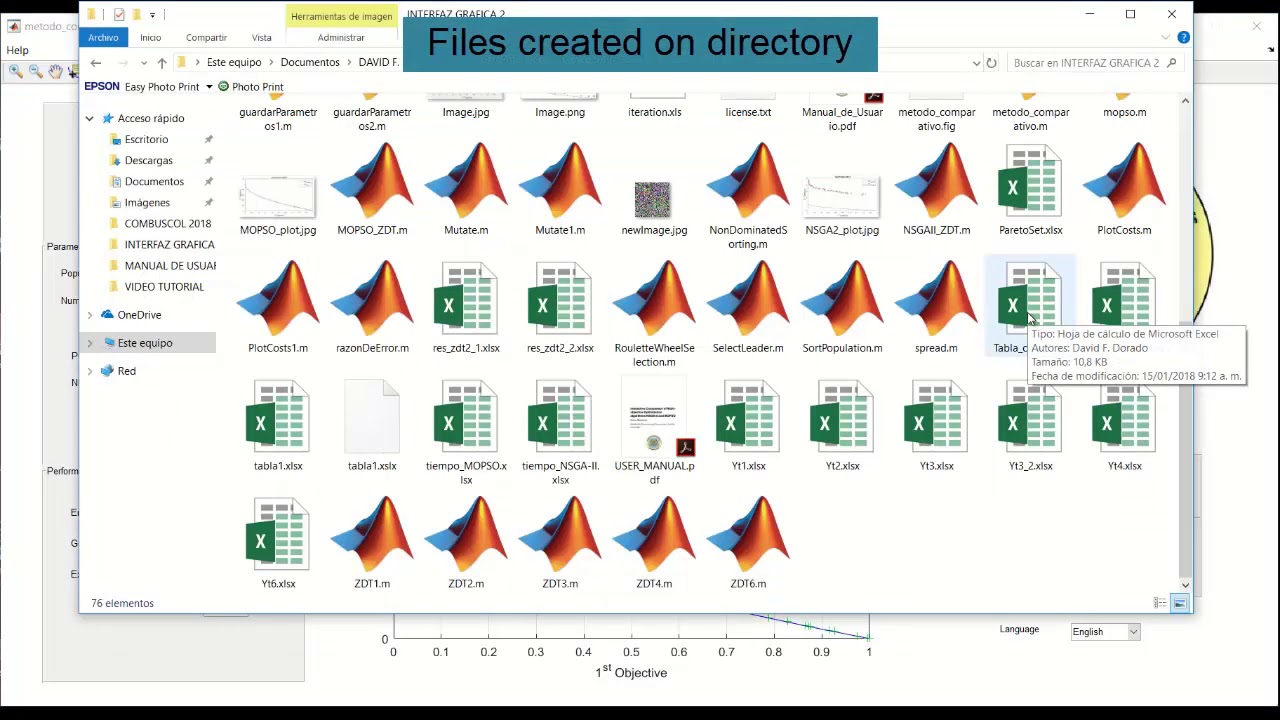Open Descargas in quick access
The height and width of the screenshot is (720, 1280).
[148, 160]
